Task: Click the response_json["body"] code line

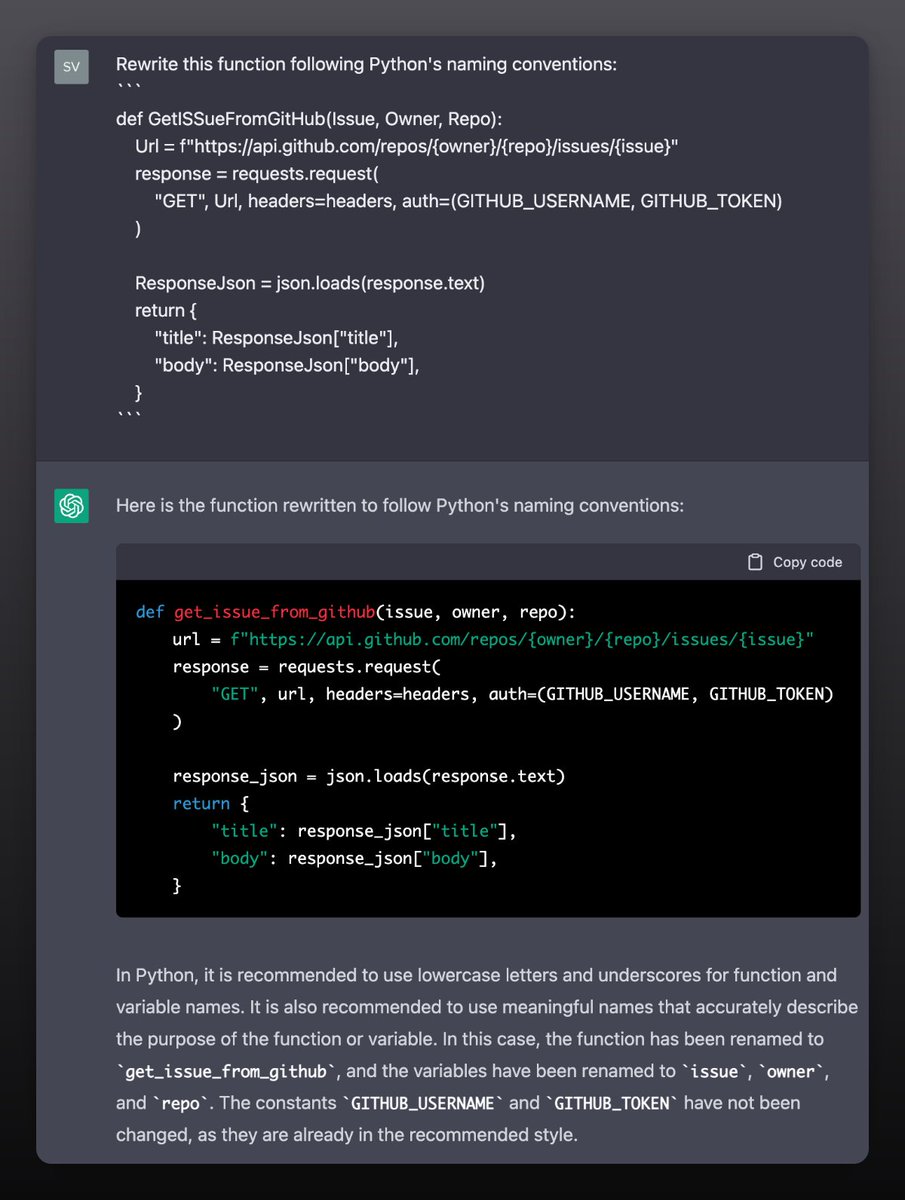Action: click(x=354, y=857)
